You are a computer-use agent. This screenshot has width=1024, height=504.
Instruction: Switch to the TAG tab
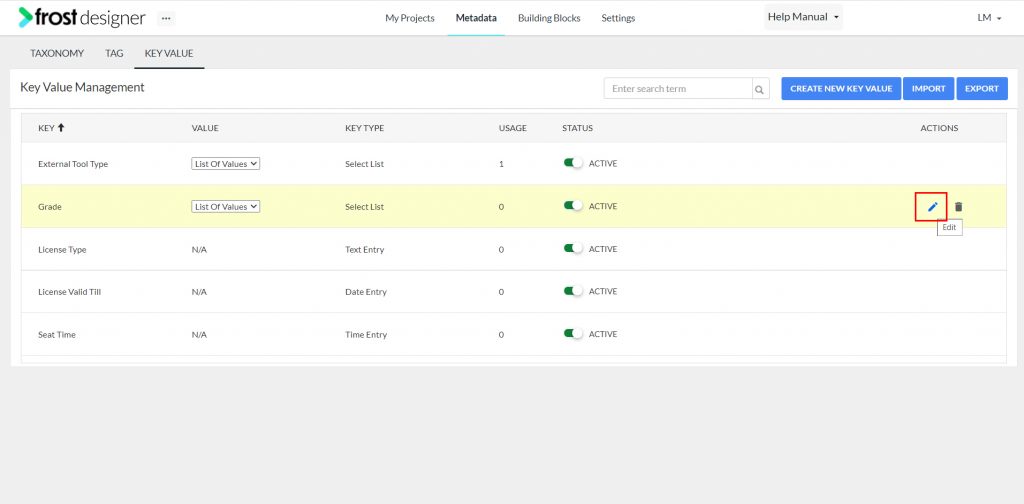pos(114,54)
